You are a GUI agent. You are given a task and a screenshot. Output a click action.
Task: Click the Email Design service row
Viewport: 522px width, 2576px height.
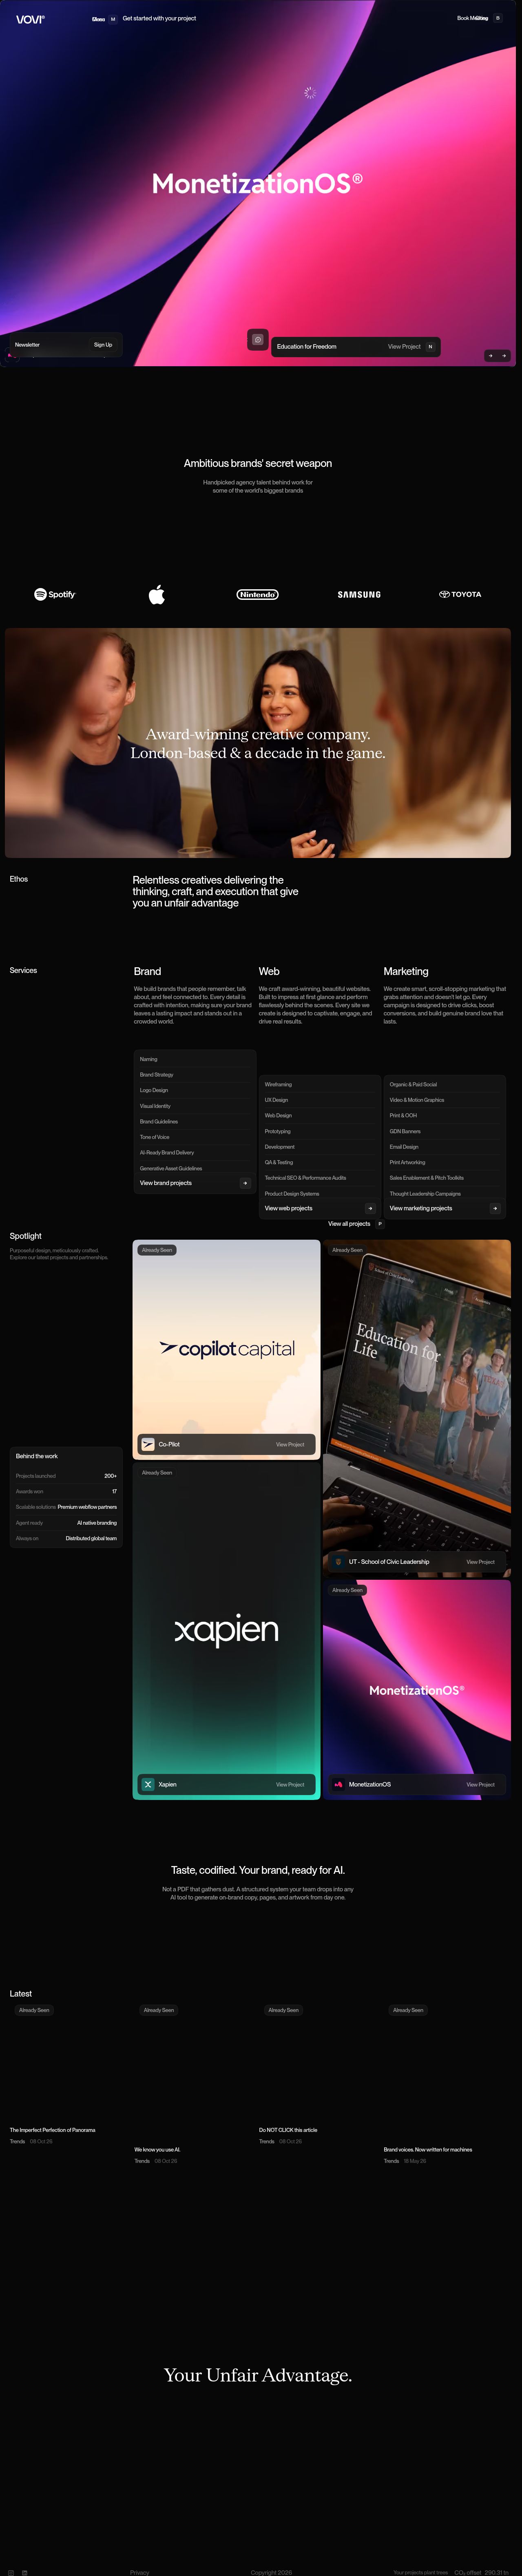coord(445,1147)
